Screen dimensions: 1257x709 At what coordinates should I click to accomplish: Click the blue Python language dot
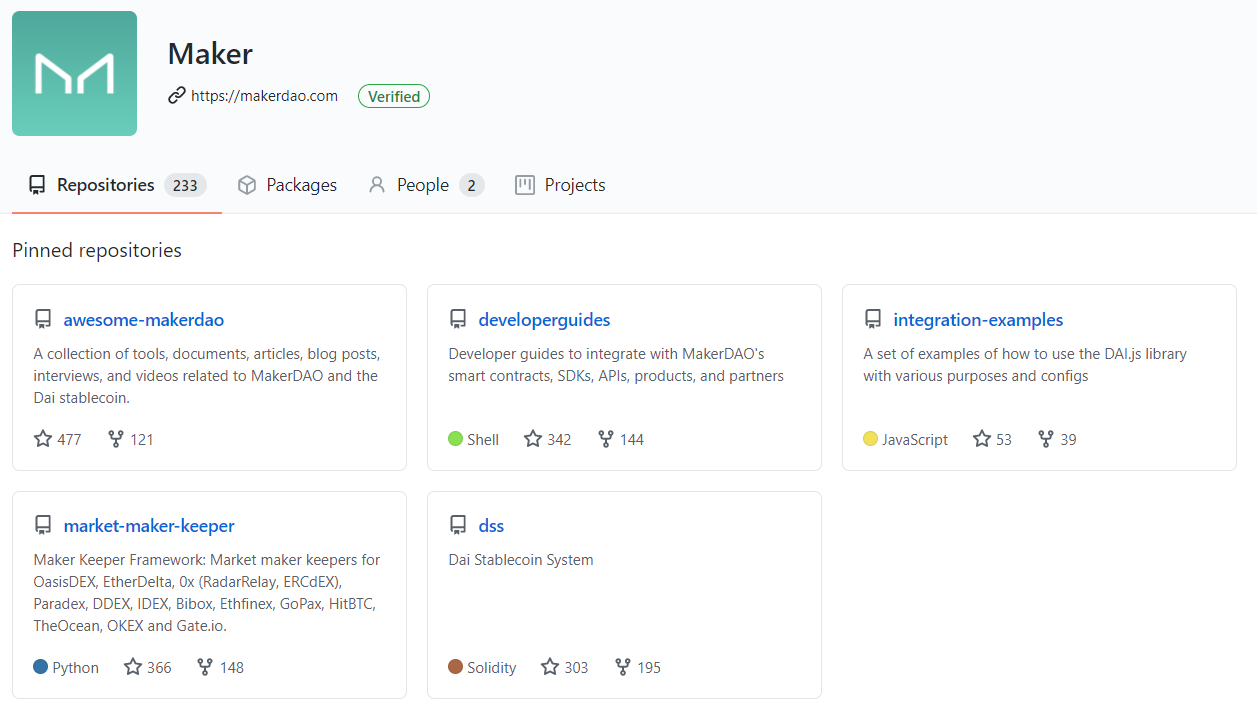41,667
